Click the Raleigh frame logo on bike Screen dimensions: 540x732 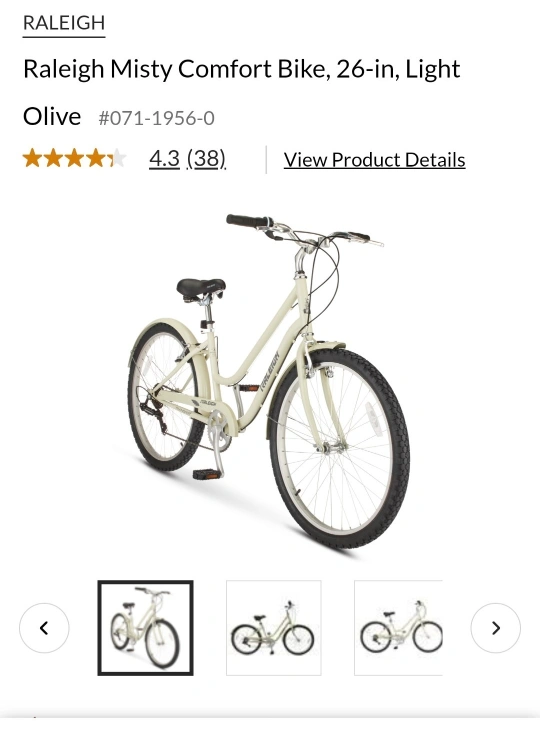270,371
